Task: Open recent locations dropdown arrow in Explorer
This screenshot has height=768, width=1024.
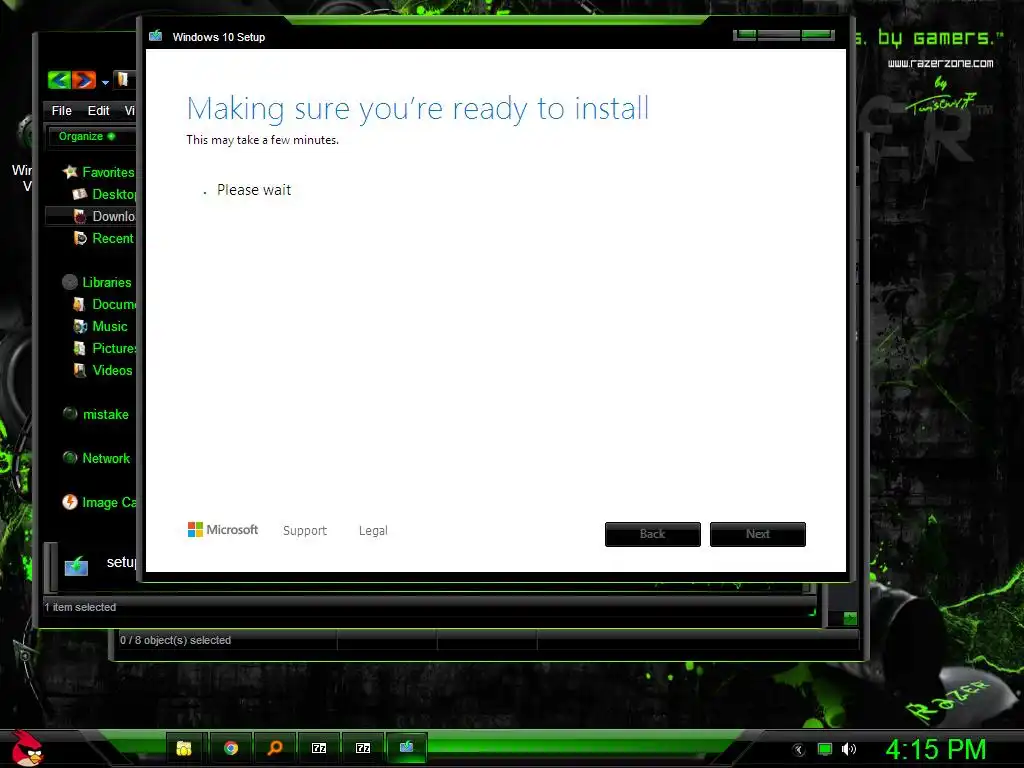Action: click(x=105, y=82)
